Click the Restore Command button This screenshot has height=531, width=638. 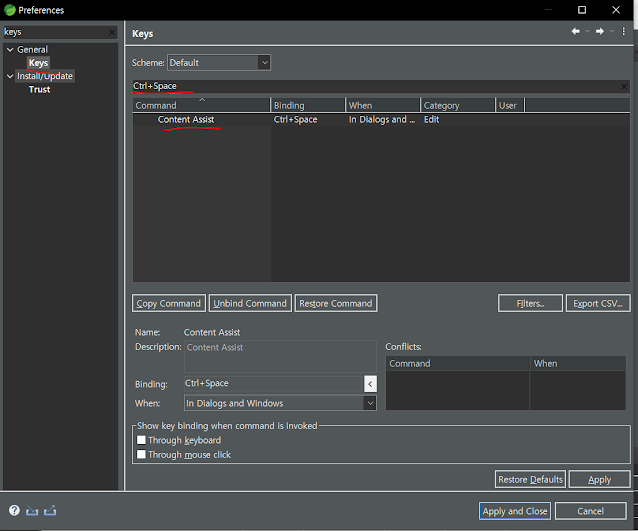[x=336, y=303]
